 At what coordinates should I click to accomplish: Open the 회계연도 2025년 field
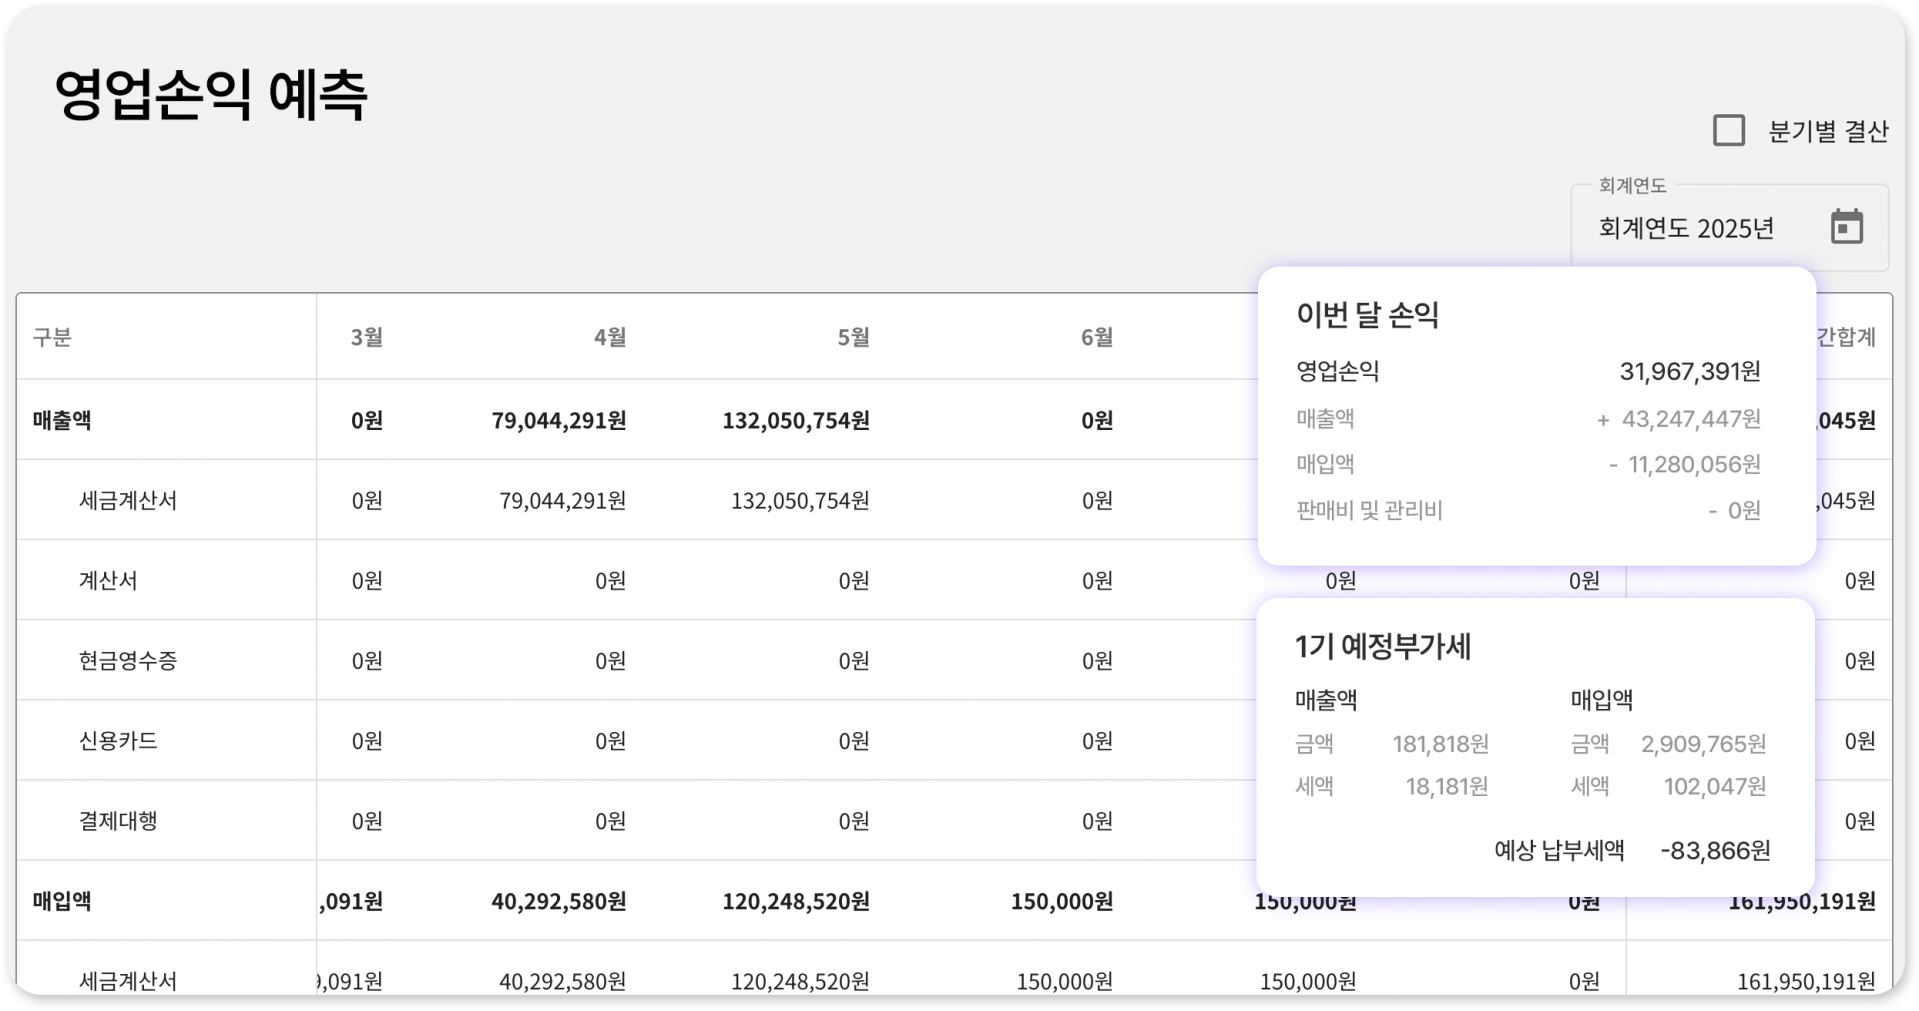coord(1686,228)
